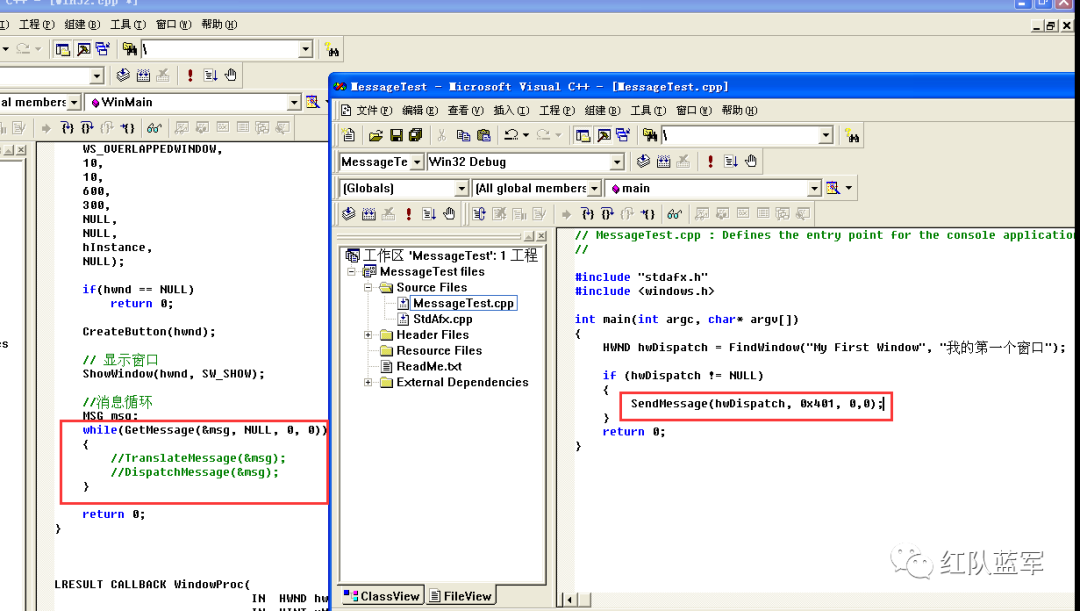Viewport: 1080px width, 611px height.
Task: Click the Save All icon
Action: click(415, 136)
